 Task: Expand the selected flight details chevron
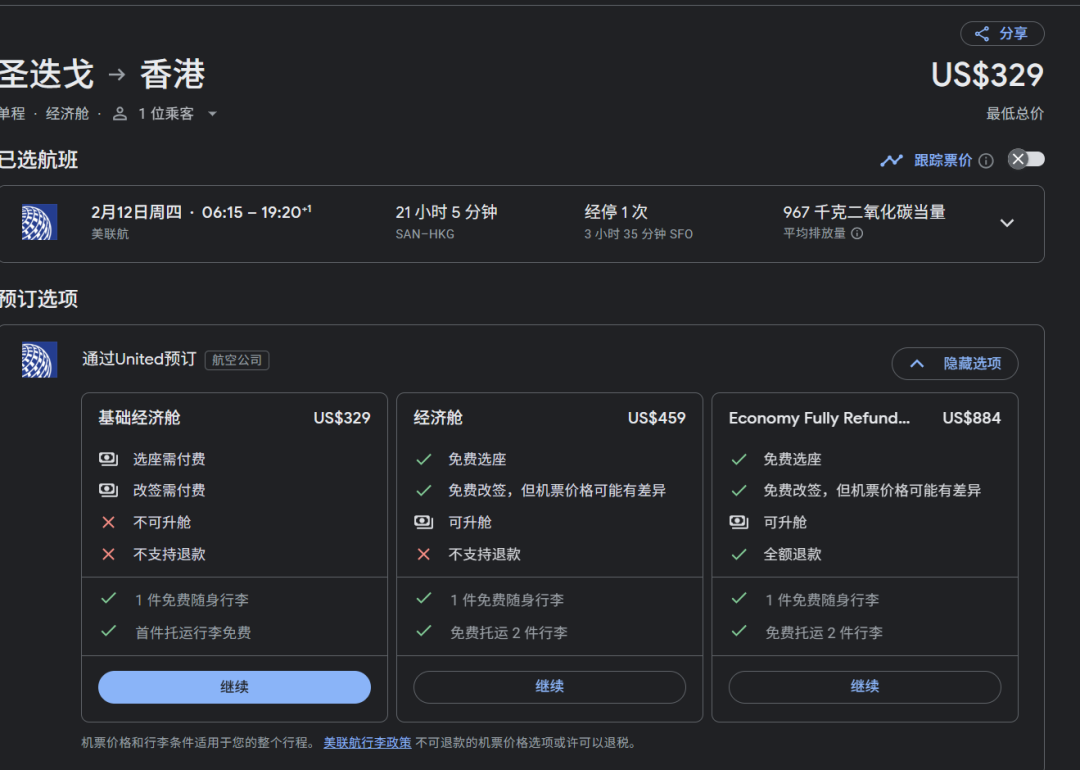(x=1007, y=223)
